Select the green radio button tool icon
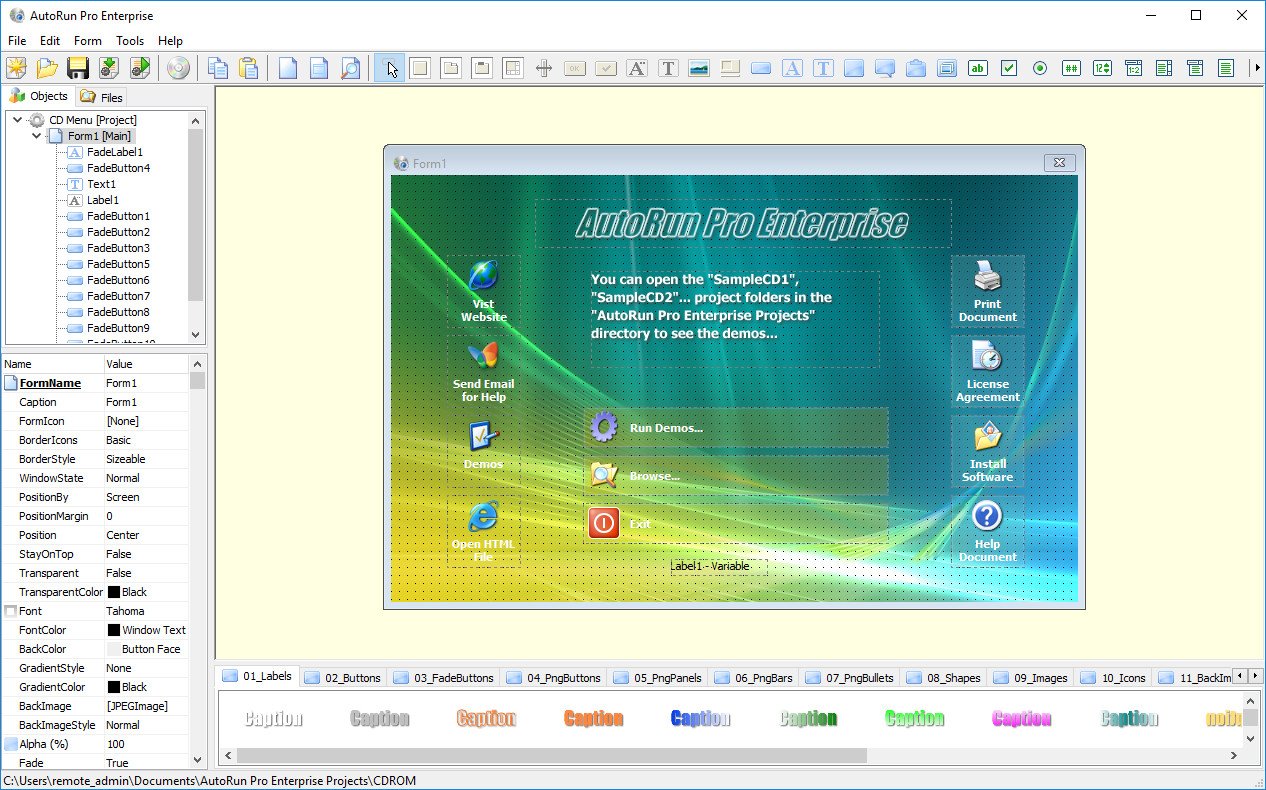This screenshot has height=790, width=1266. click(x=1040, y=68)
